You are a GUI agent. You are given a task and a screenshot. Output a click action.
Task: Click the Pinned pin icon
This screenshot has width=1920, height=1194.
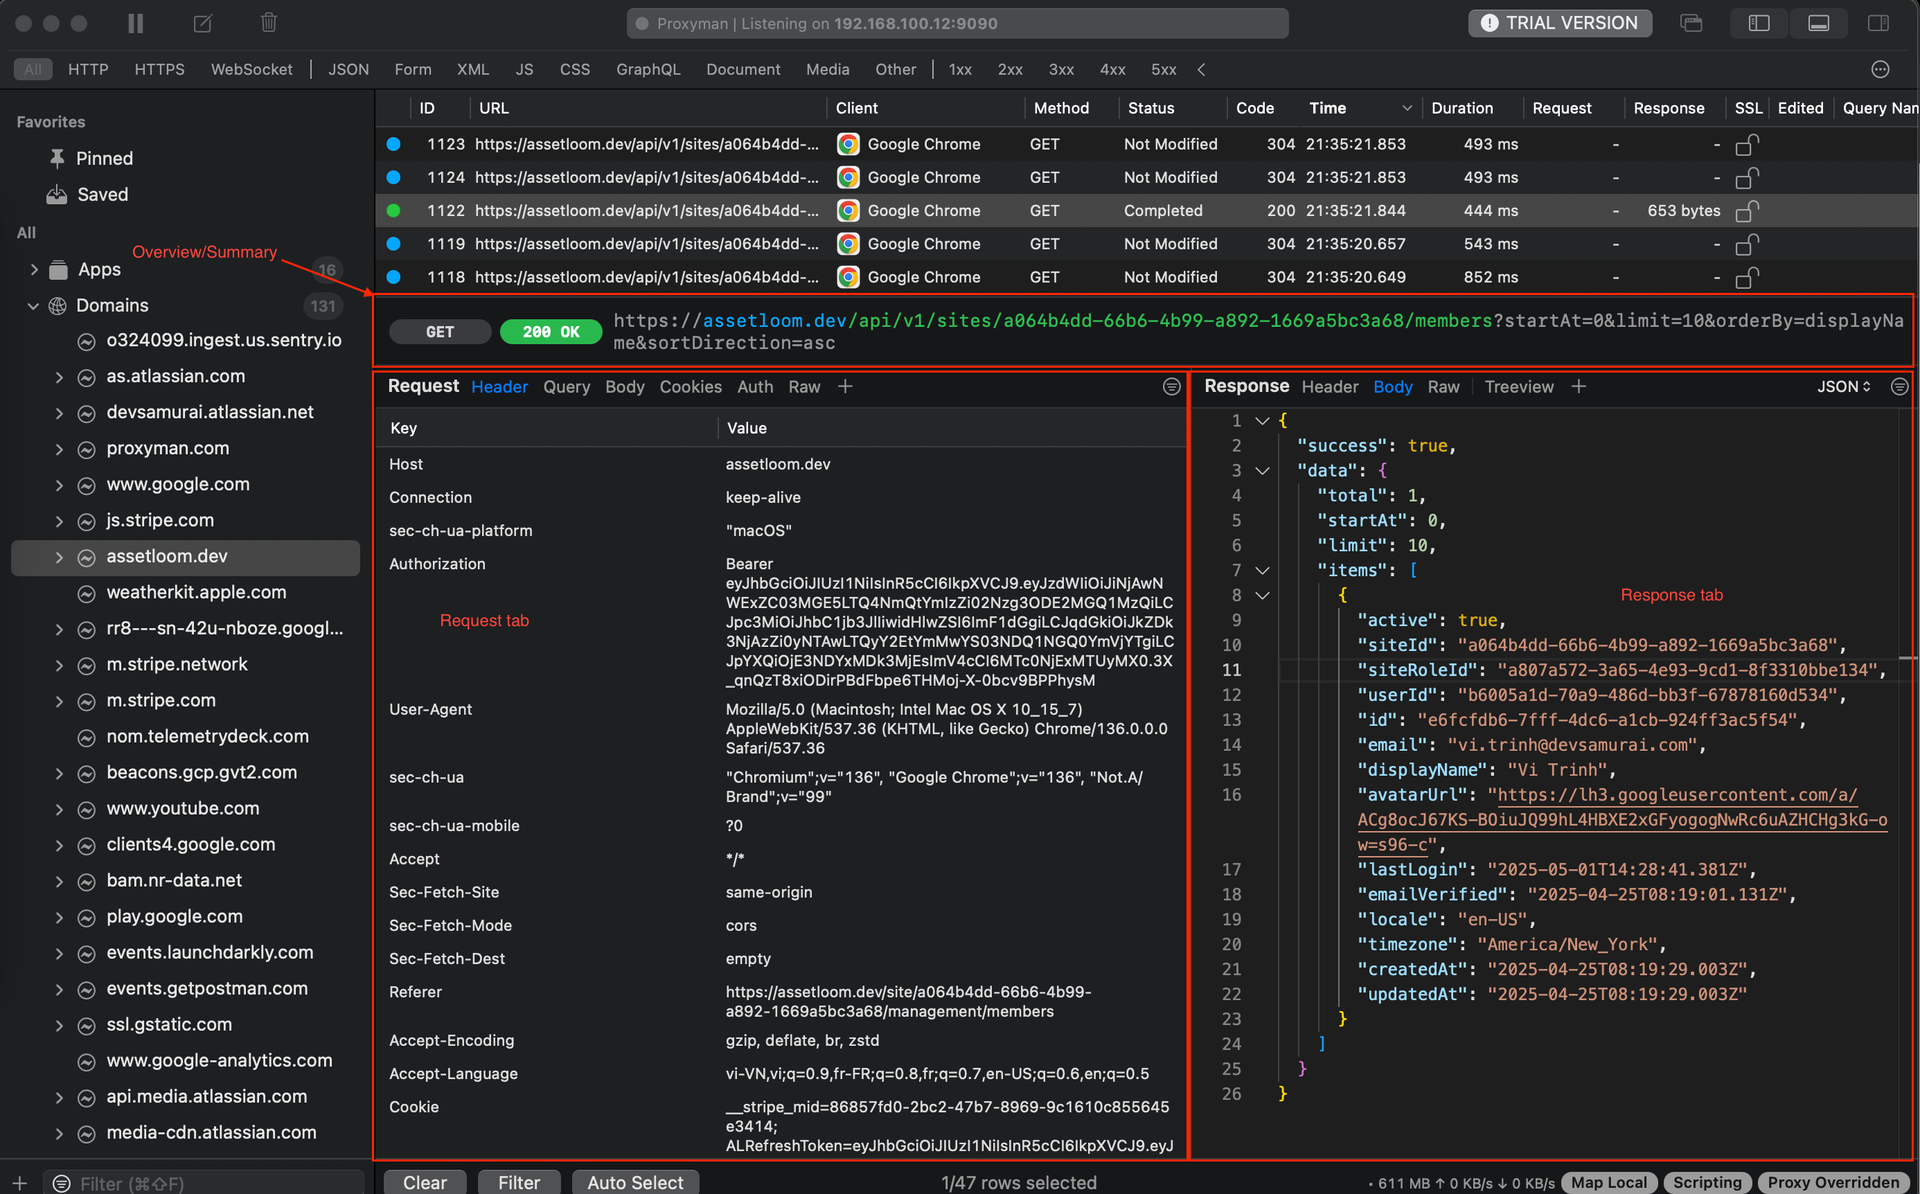(57, 158)
